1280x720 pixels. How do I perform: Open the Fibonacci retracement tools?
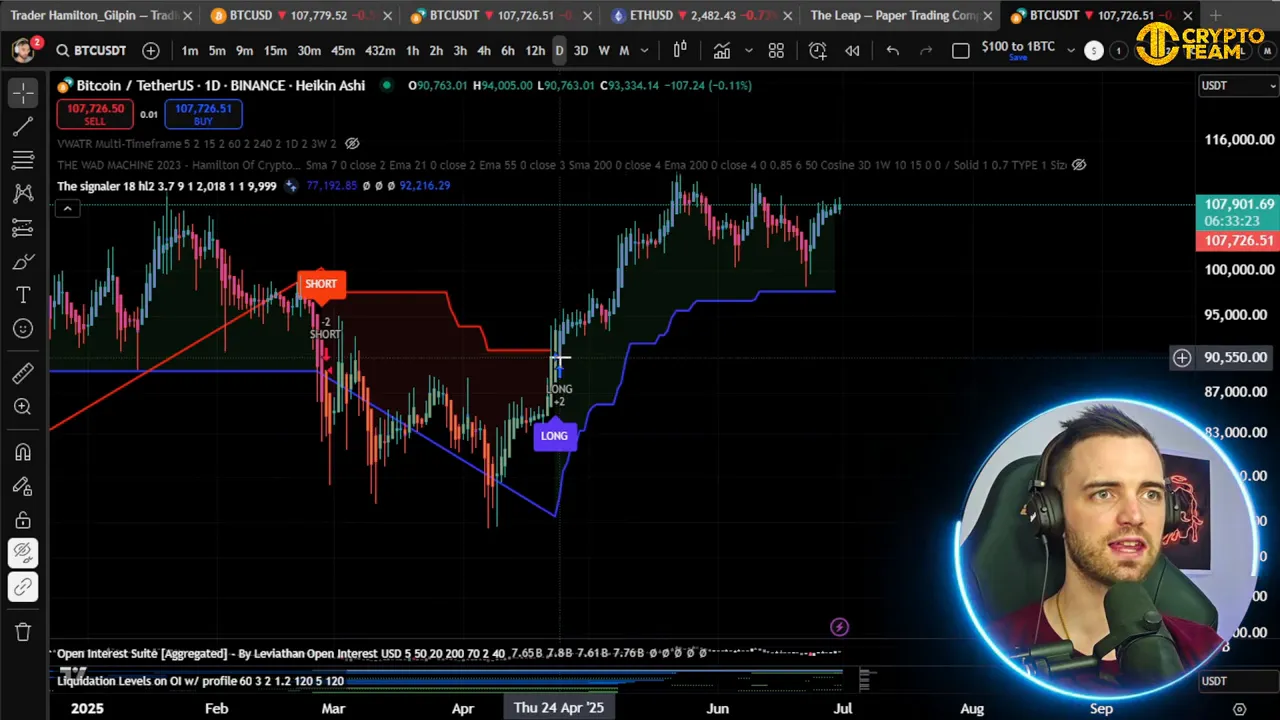point(23,160)
